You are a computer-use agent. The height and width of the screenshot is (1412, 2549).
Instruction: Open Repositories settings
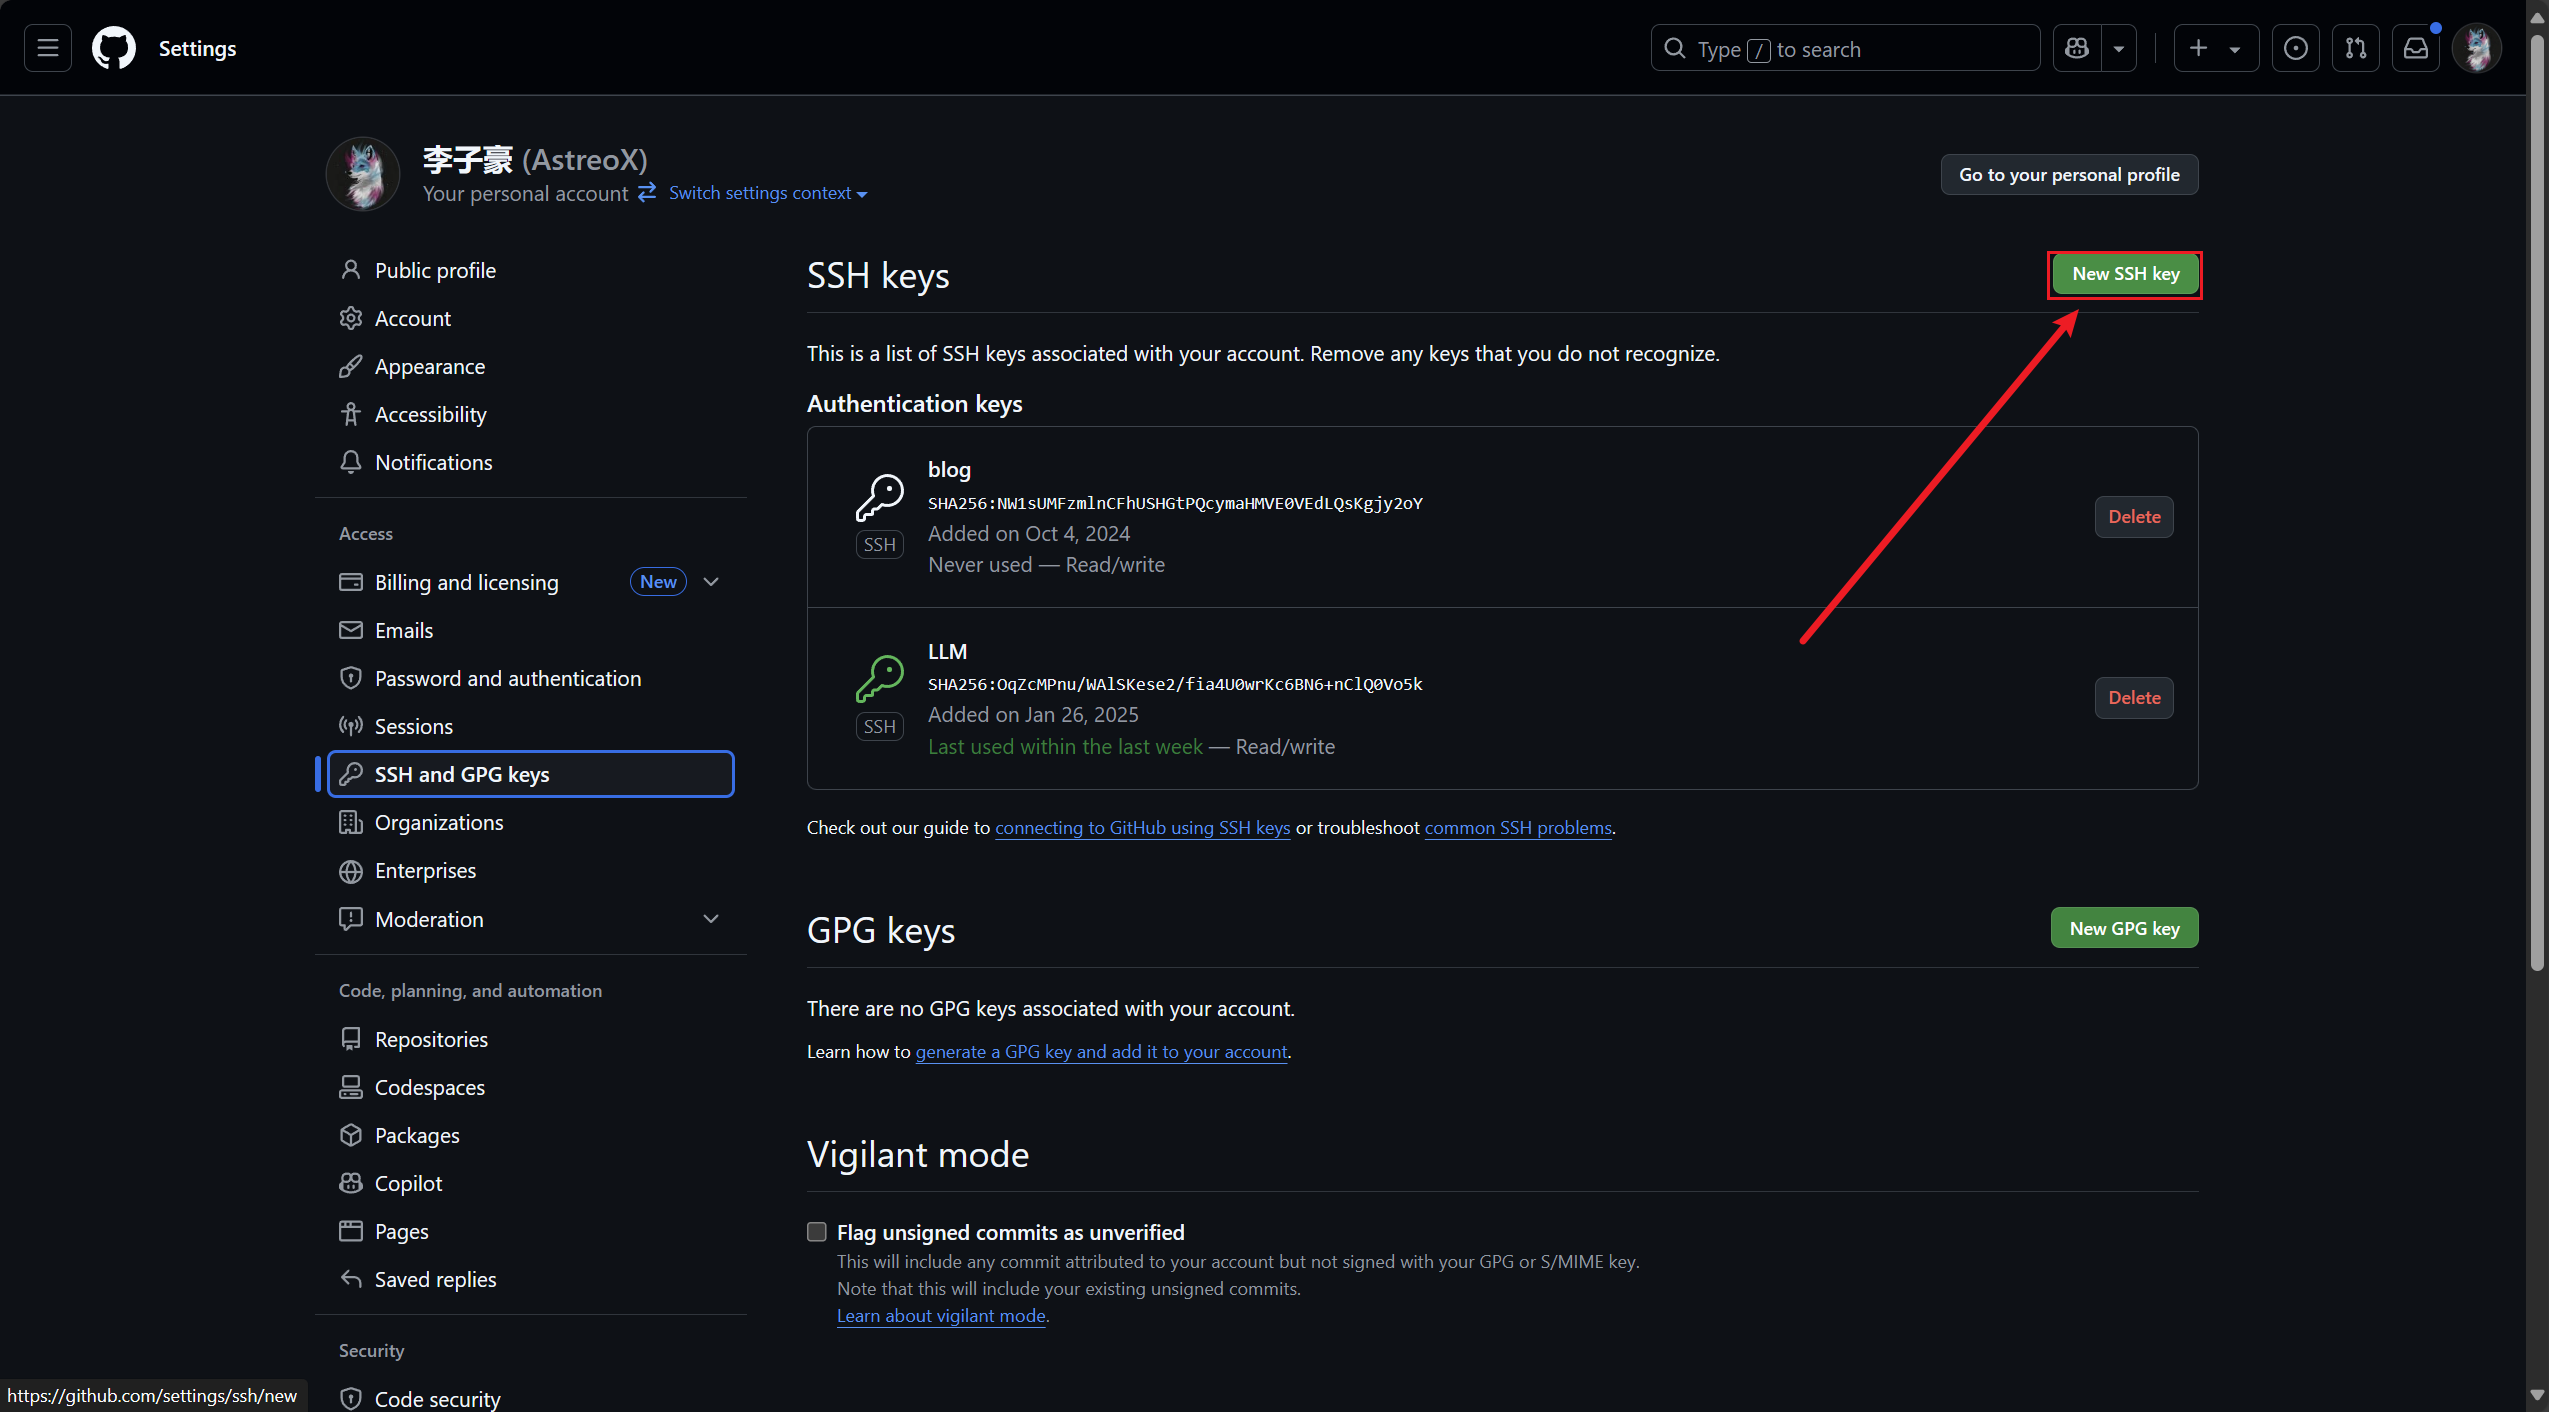point(531,1039)
